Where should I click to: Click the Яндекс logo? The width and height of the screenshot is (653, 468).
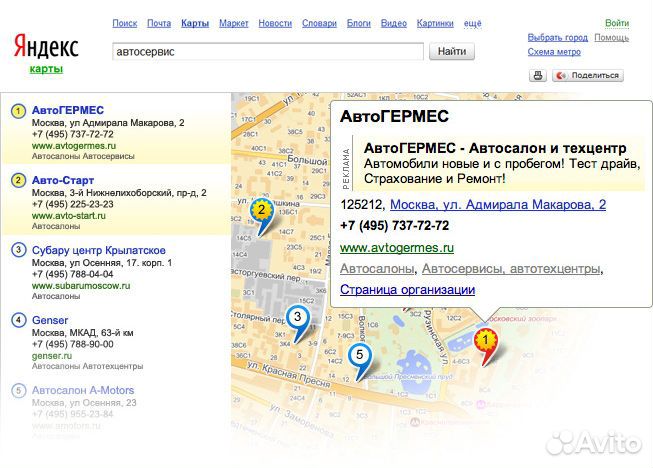pyautogui.click(x=46, y=45)
